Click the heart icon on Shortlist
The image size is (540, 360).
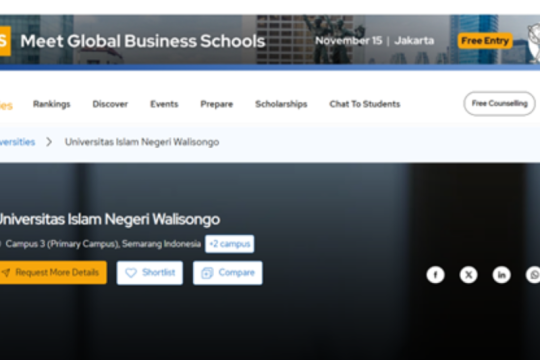click(131, 273)
